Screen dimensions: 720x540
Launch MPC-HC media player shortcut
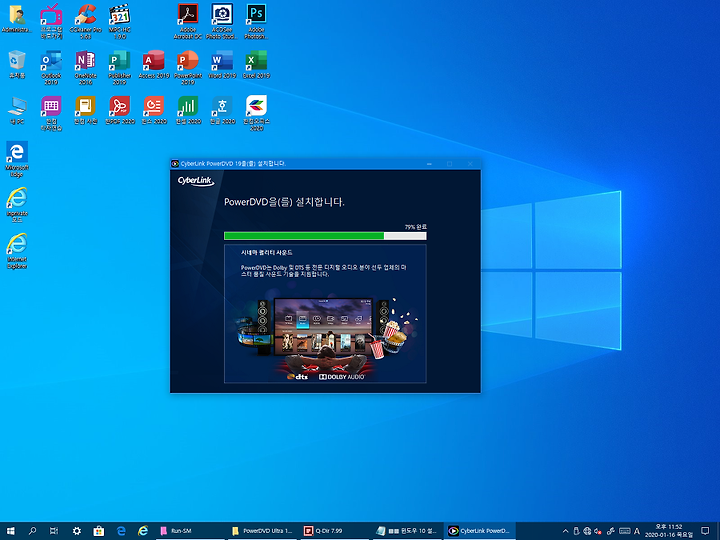click(x=119, y=21)
